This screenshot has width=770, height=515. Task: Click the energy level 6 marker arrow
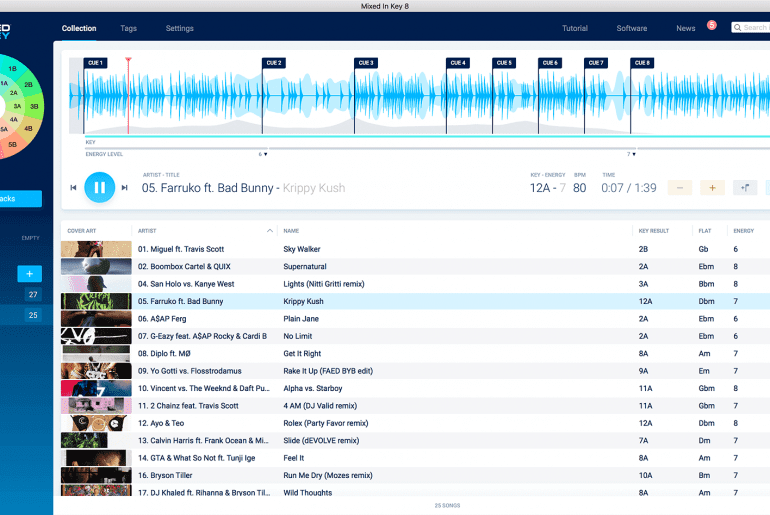coord(265,155)
